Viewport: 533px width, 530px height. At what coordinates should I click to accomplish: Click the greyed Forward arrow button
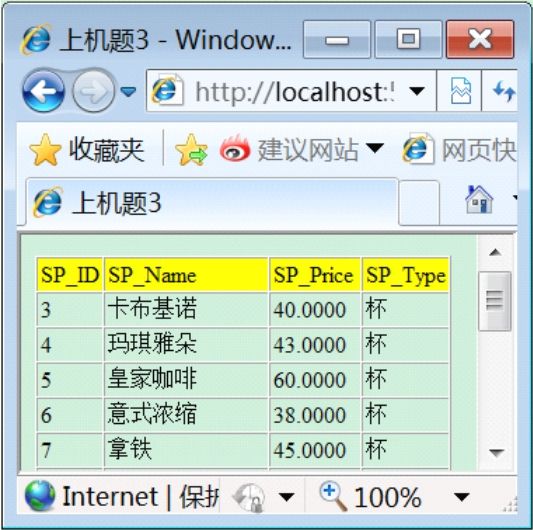pyautogui.click(x=94, y=91)
